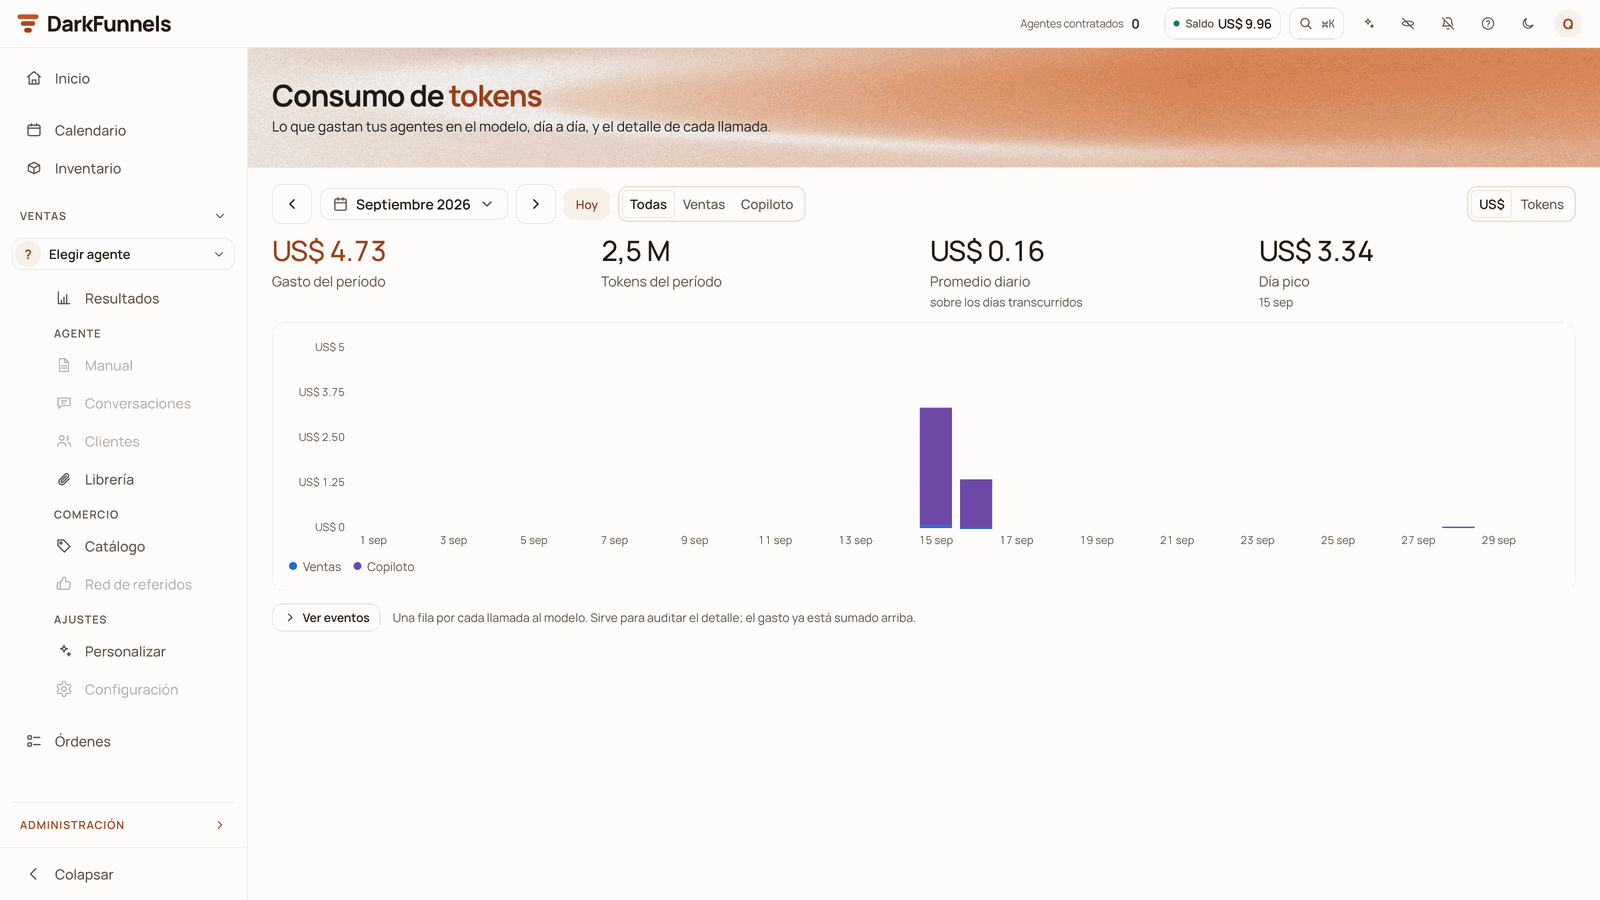The image size is (1600, 900).
Task: Click the Órdenes list icon
Action: point(34,741)
